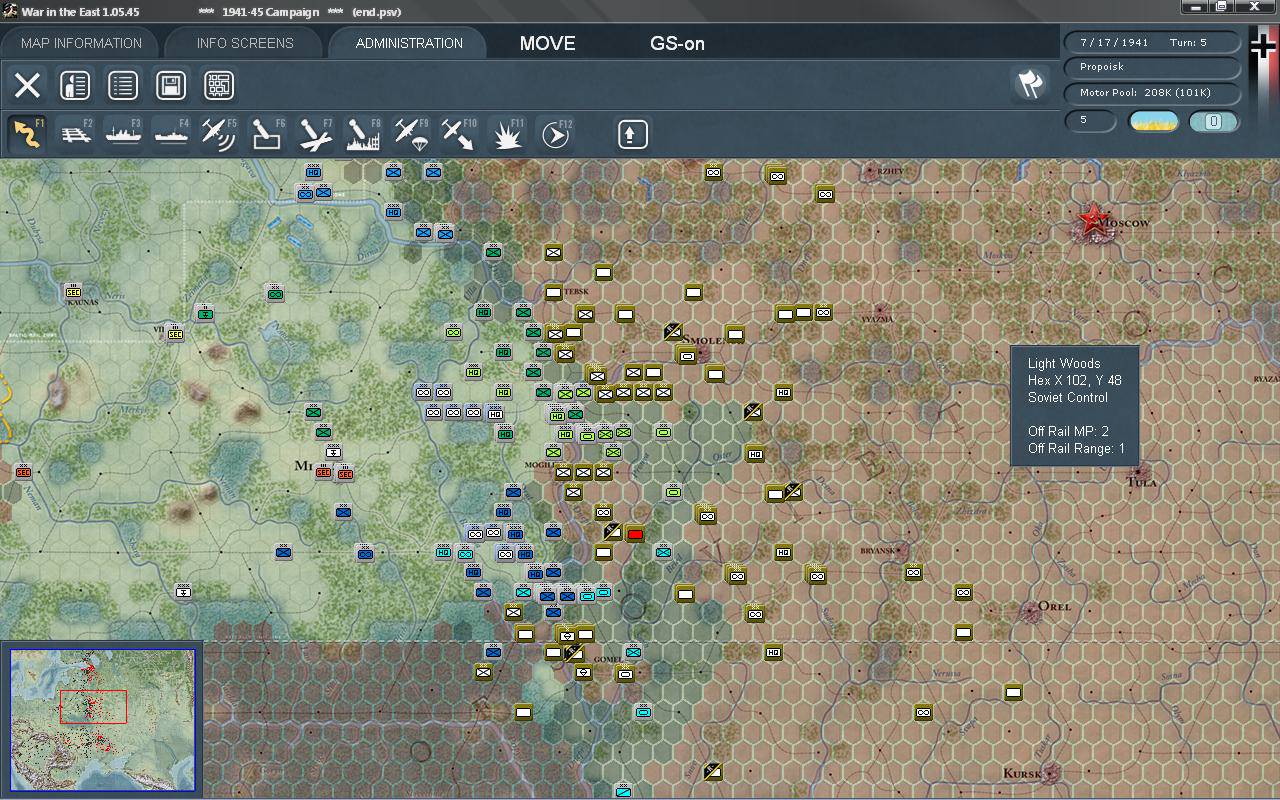This screenshot has height=800, width=1280.
Task: Click the twin white flags icon
Action: pos(1030,84)
